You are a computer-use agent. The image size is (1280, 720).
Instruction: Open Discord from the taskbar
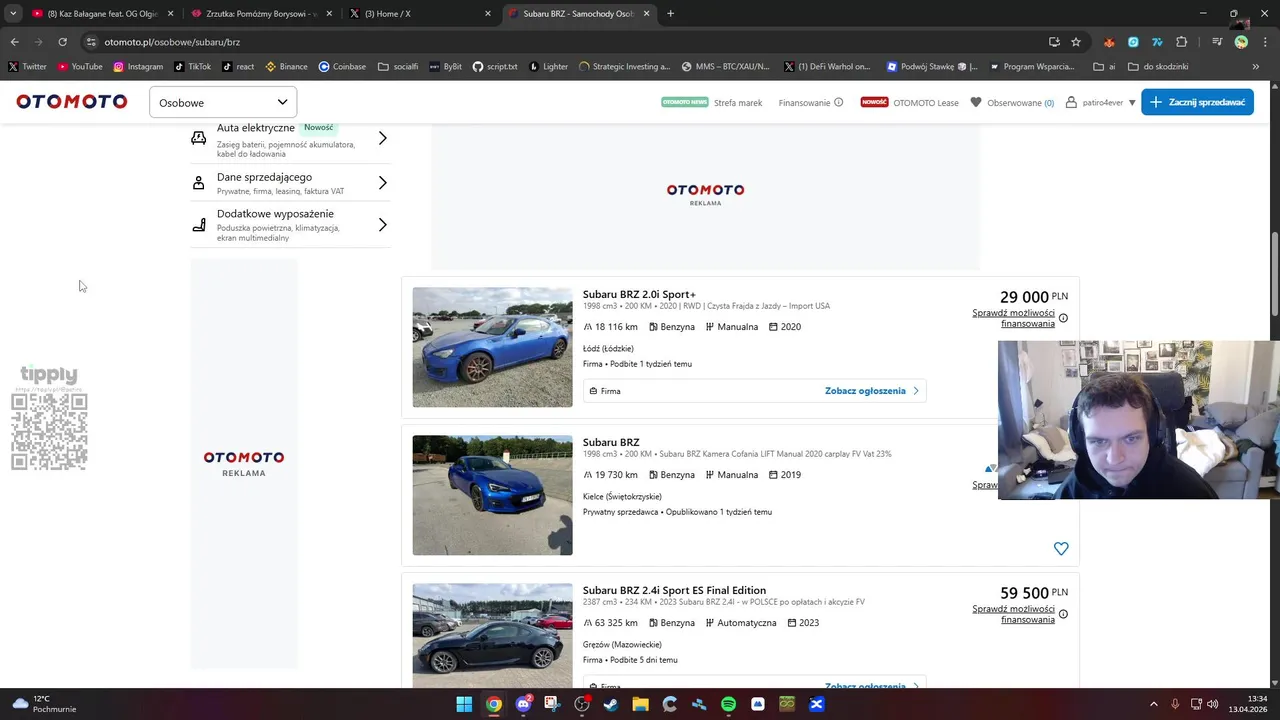[x=523, y=704]
